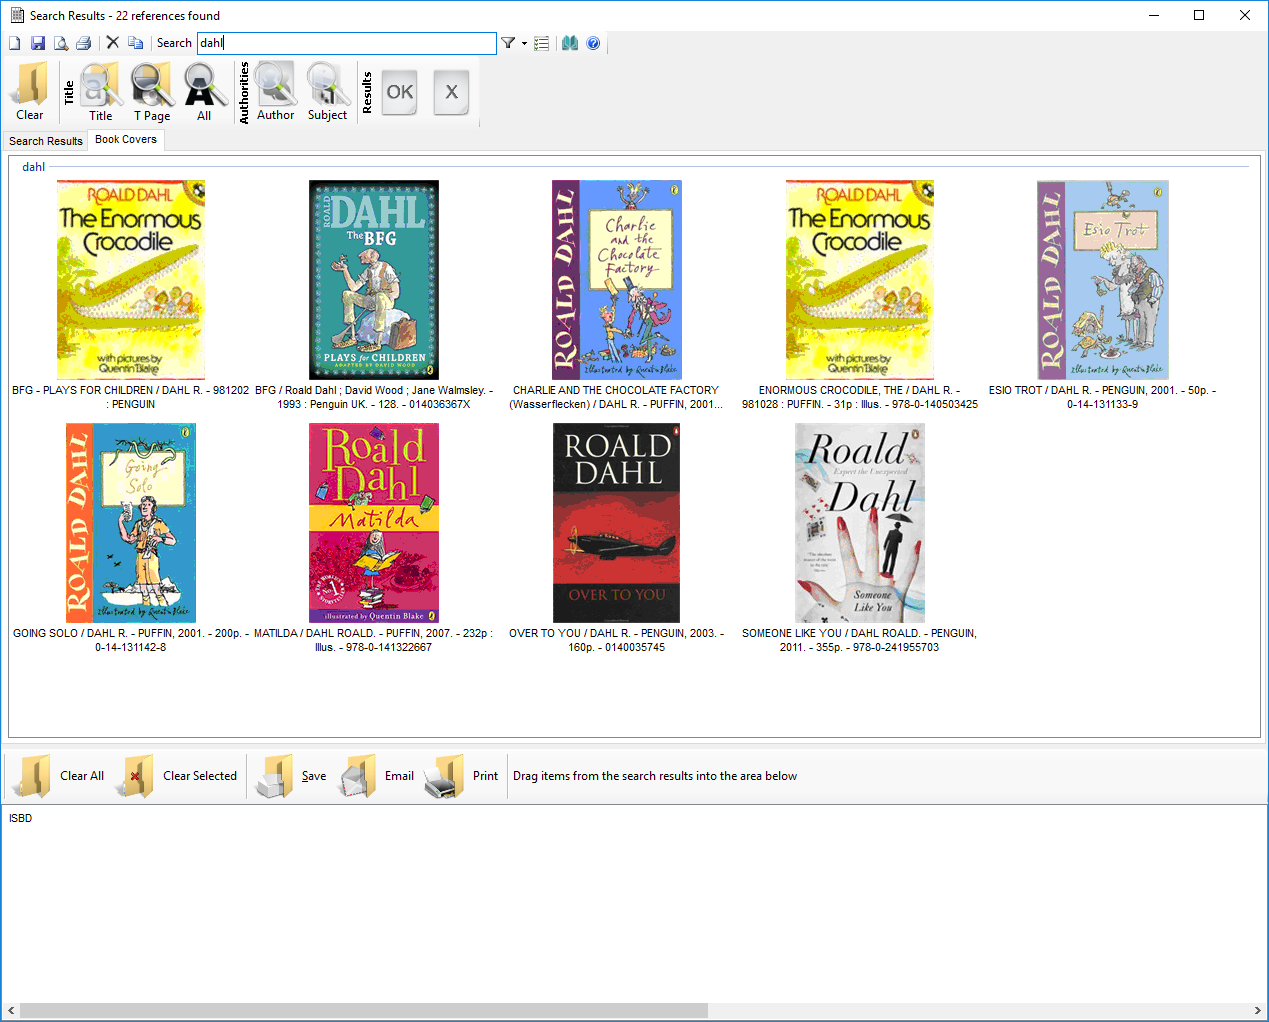Click 'ESIO TROT / DAHL R. - PENGUIN, 2001' caption
This screenshot has height=1022, width=1269.
pyautogui.click(x=1103, y=397)
